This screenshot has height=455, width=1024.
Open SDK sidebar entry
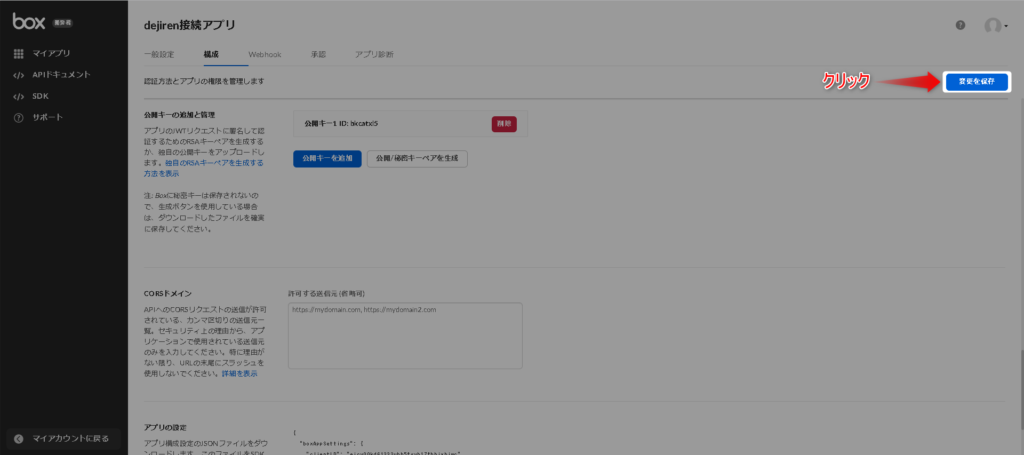40,97
